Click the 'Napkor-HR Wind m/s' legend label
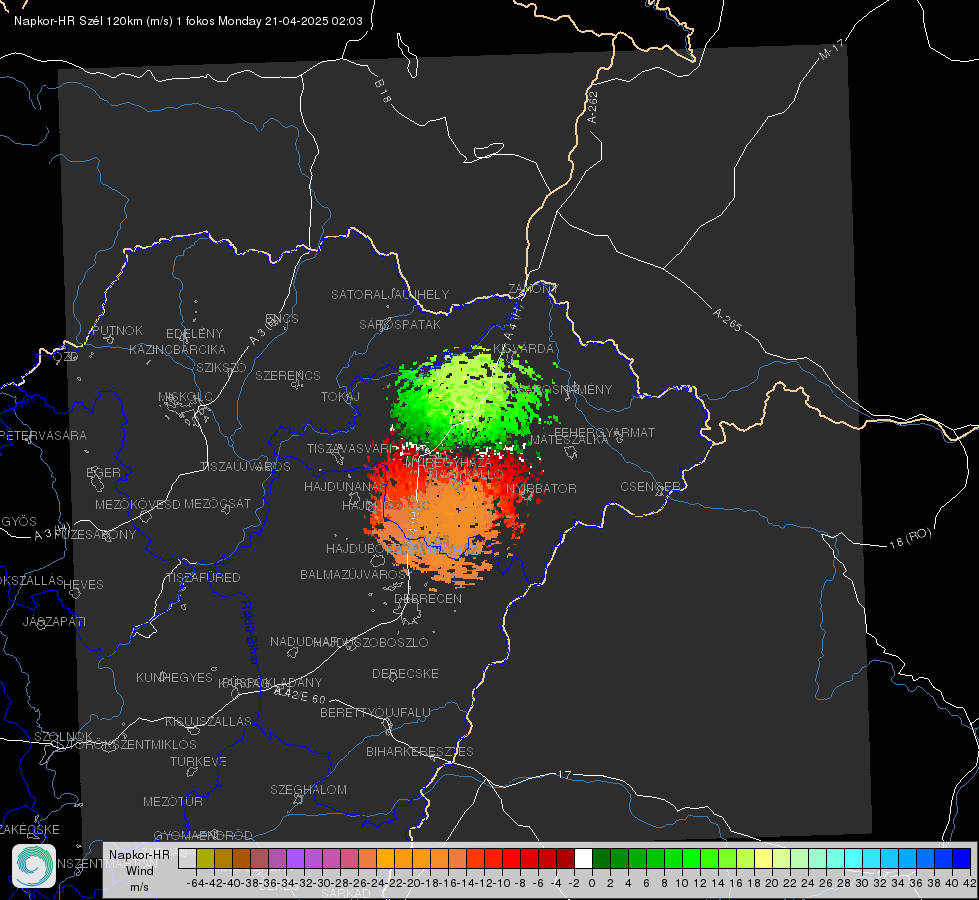Viewport: 979px width, 900px height. click(139, 871)
